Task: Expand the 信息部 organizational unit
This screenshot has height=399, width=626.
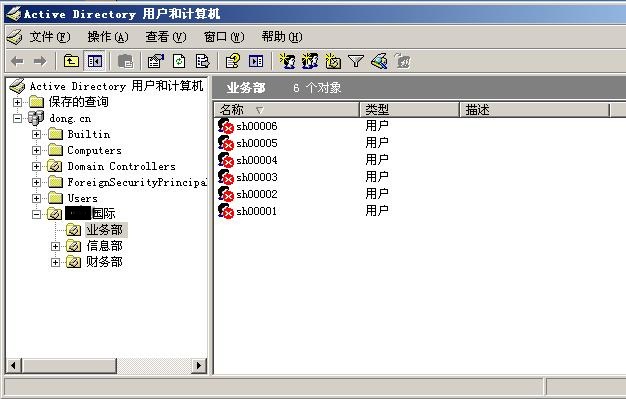Action: tap(55, 246)
